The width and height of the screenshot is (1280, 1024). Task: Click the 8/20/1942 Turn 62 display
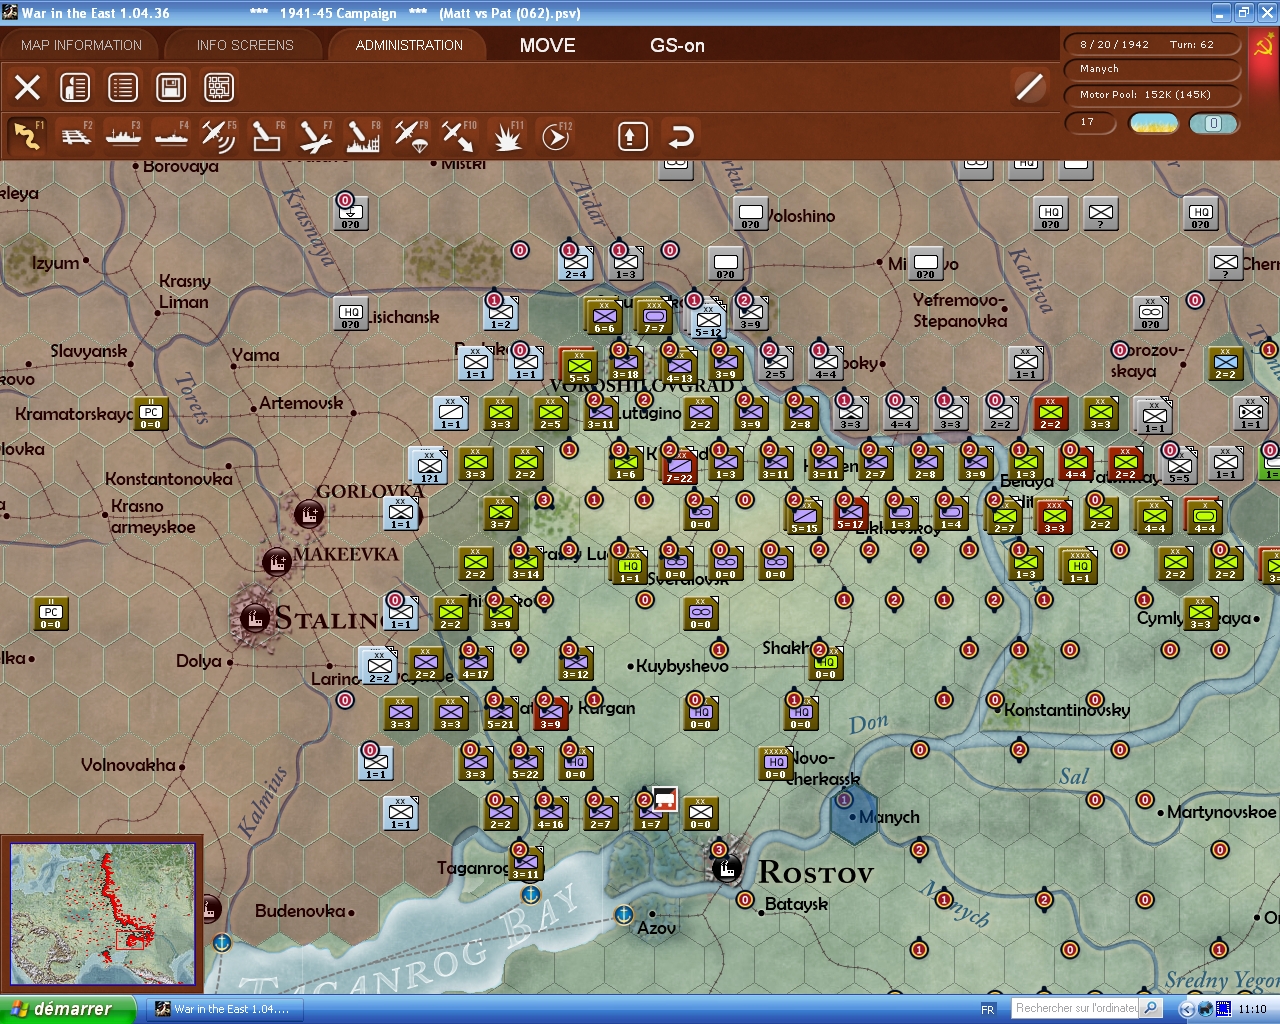1152,44
